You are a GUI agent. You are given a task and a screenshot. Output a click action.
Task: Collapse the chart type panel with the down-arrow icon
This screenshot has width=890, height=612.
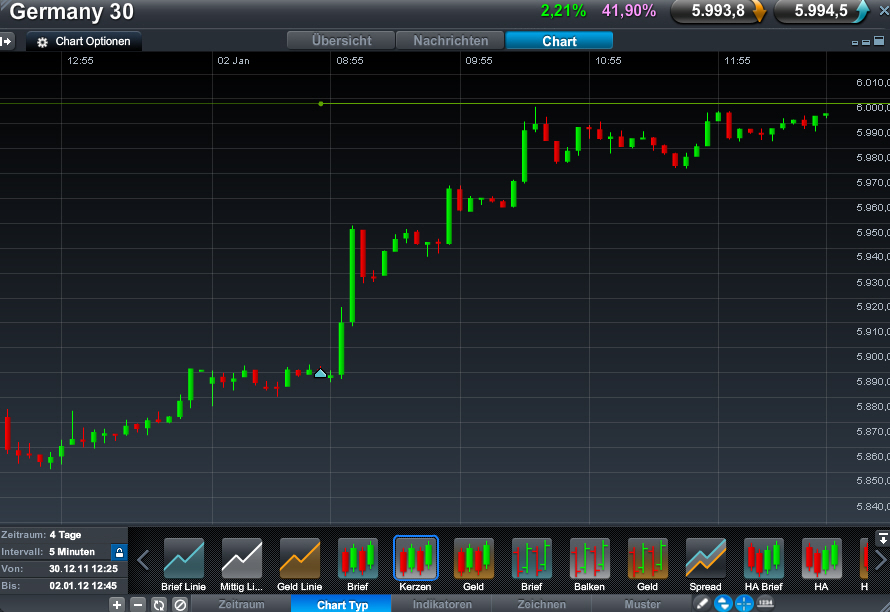point(882,538)
